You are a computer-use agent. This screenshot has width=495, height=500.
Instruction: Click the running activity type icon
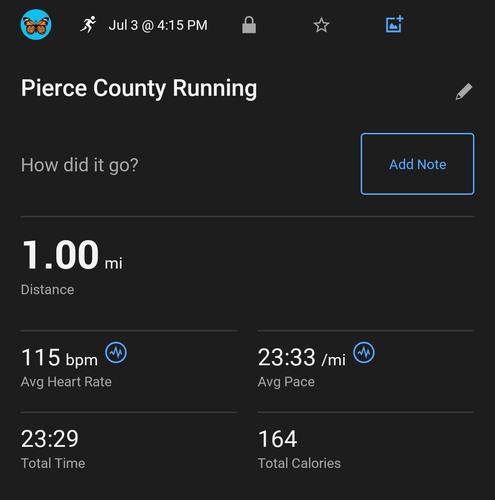[x=88, y=25]
